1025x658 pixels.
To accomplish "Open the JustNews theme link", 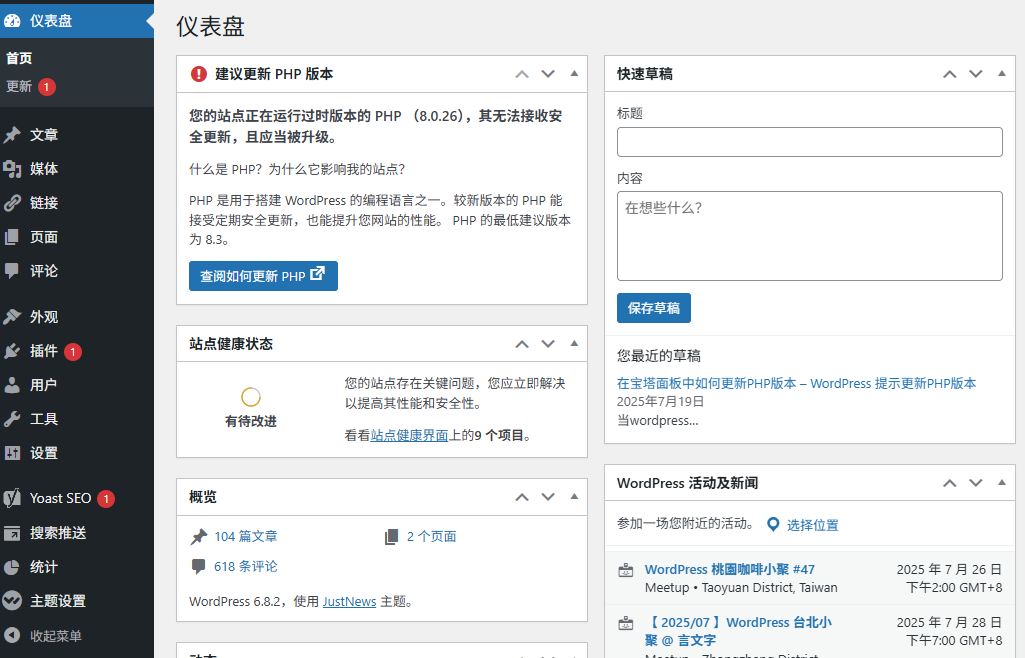I will [x=349, y=601].
